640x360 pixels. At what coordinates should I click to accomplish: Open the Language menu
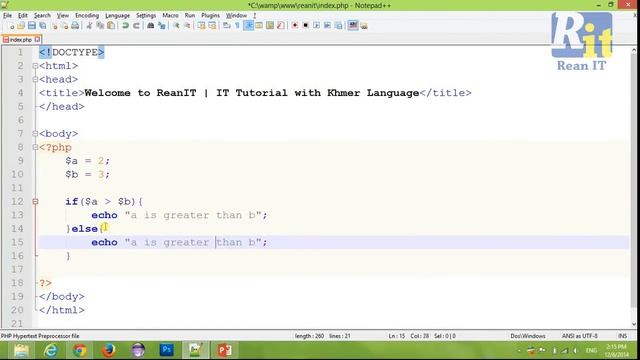(118, 16)
